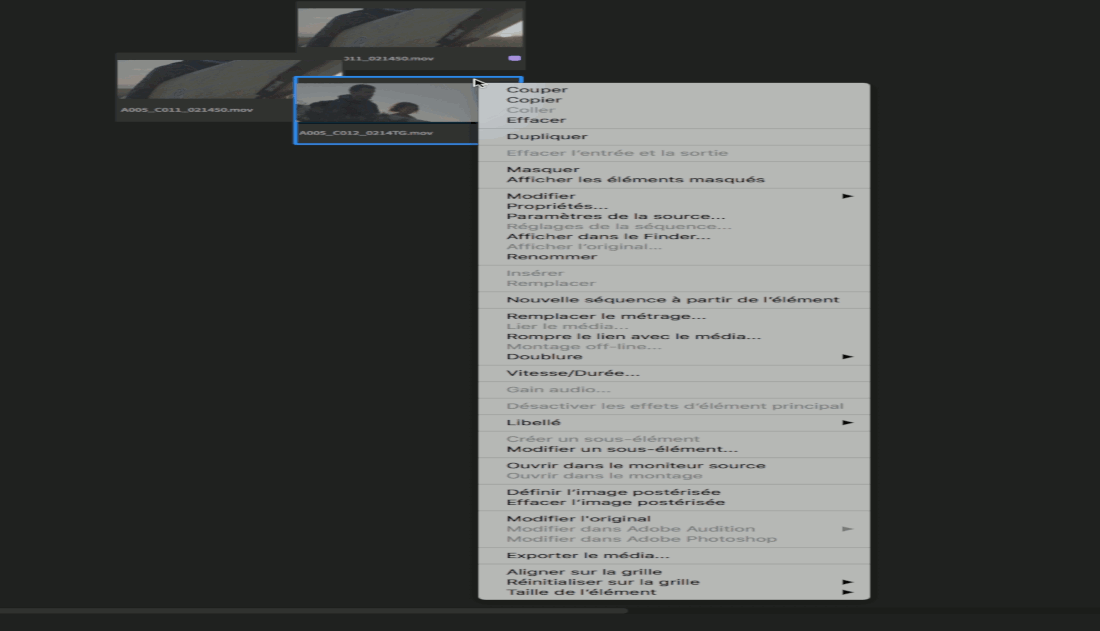The width and height of the screenshot is (1100, 631).
Task: Select the A005_C011_021450.mov thumbnail on left
Action: [x=205, y=79]
